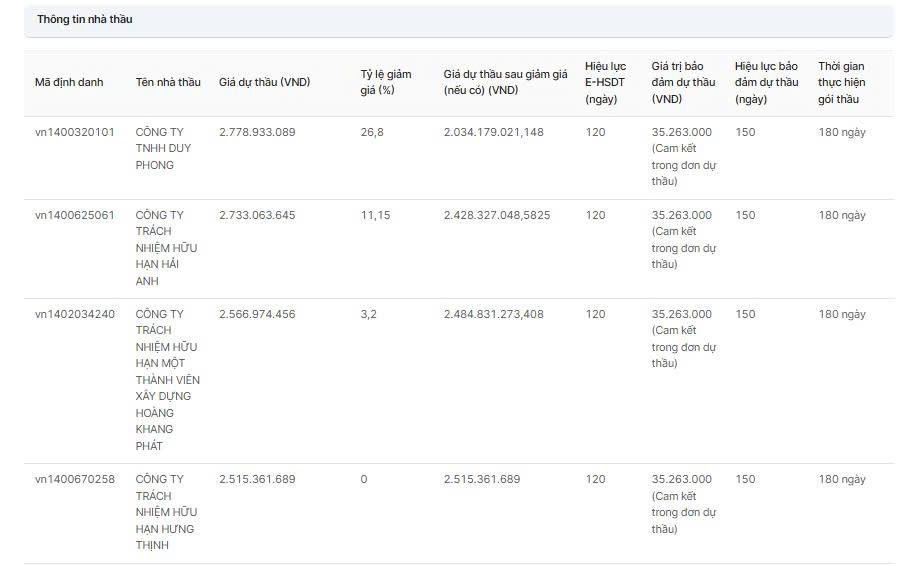Click company name "CÔNG TY TNHH DUY PHONG"

163,148
